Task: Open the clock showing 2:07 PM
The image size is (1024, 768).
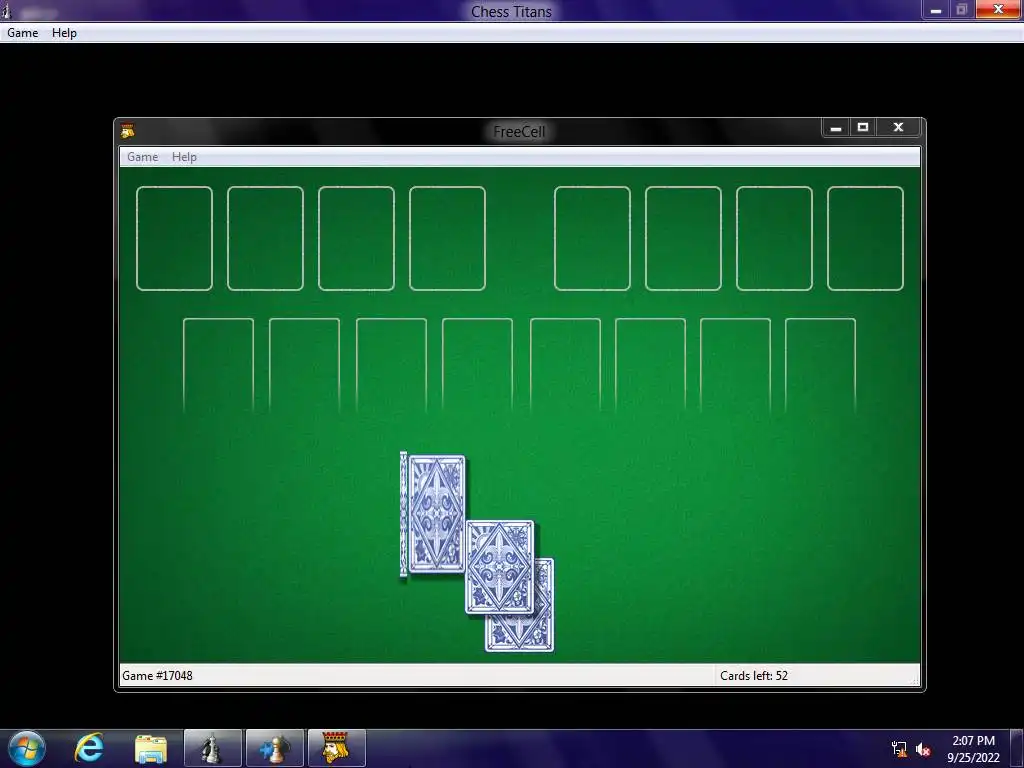Action: [973, 749]
